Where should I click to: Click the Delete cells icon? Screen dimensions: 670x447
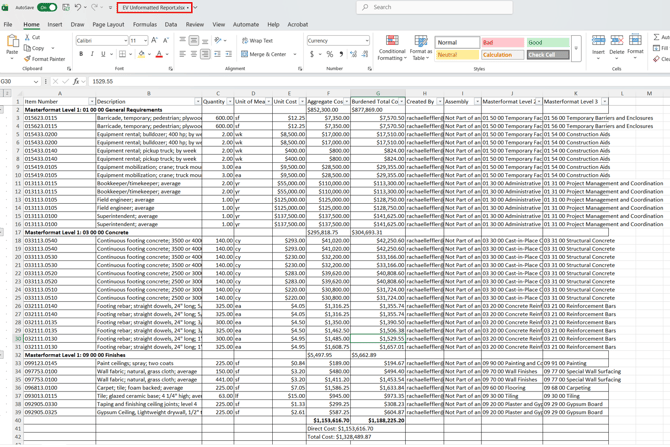pos(617,44)
